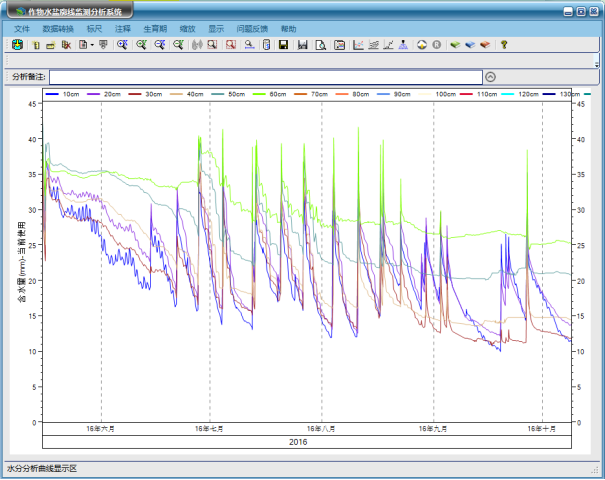This screenshot has width=605, height=480.
Task: Open the 文件 menu
Action: pyautogui.click(x=22, y=29)
